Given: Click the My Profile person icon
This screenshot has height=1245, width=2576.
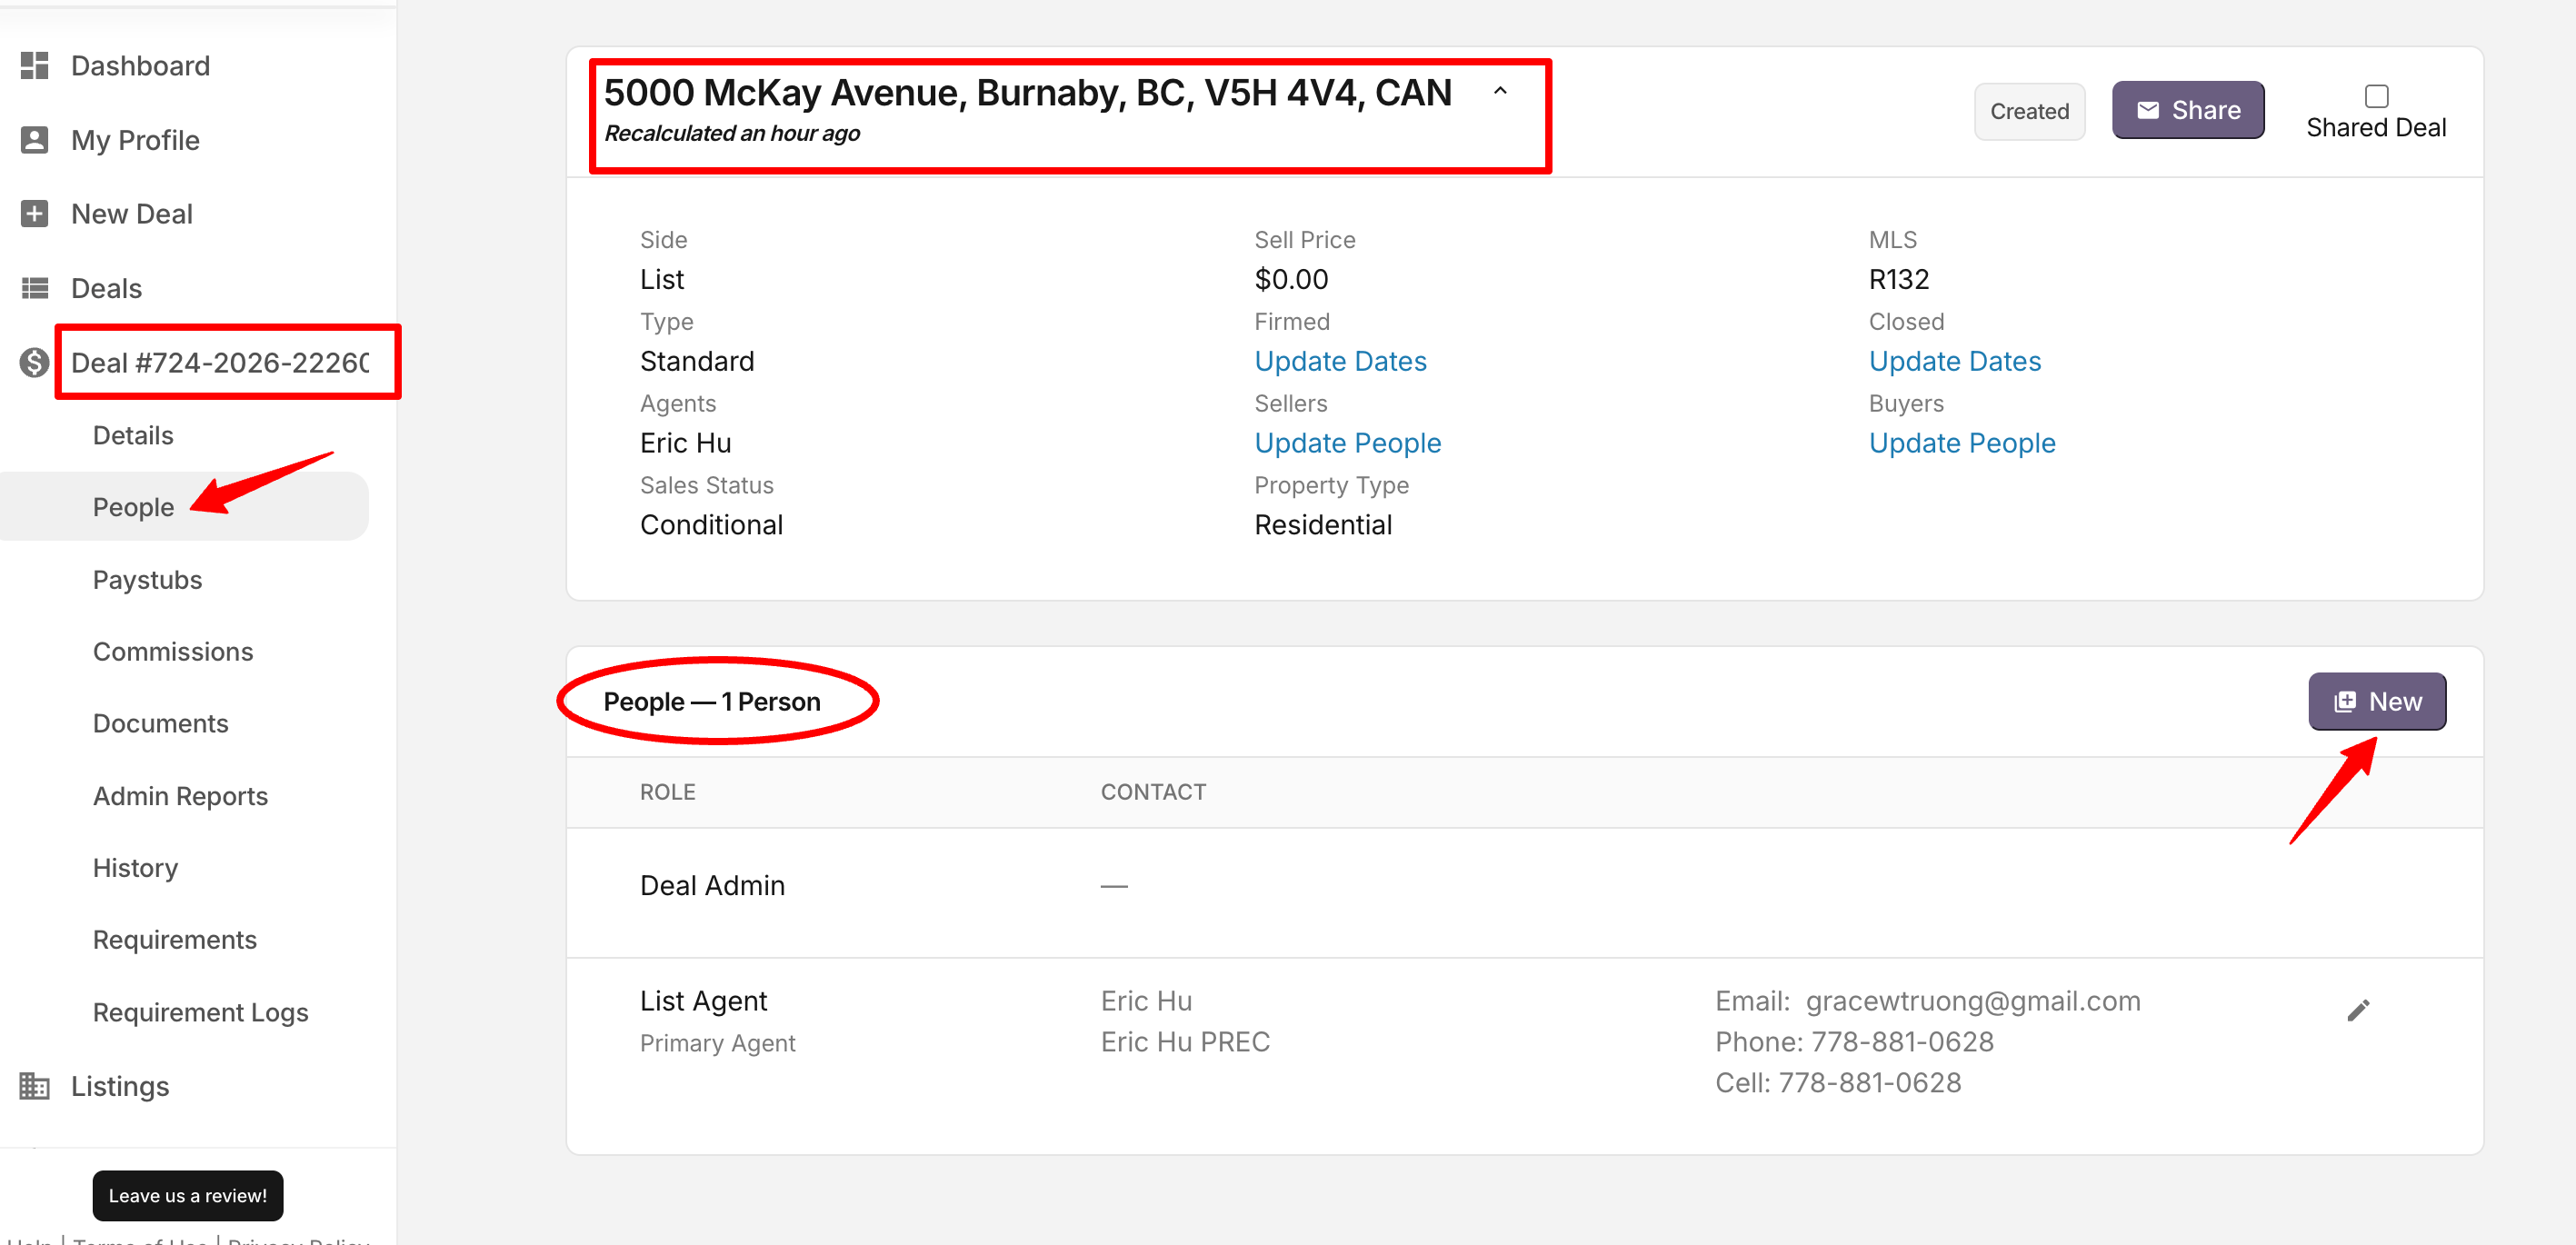Looking at the screenshot, I should tap(34, 140).
